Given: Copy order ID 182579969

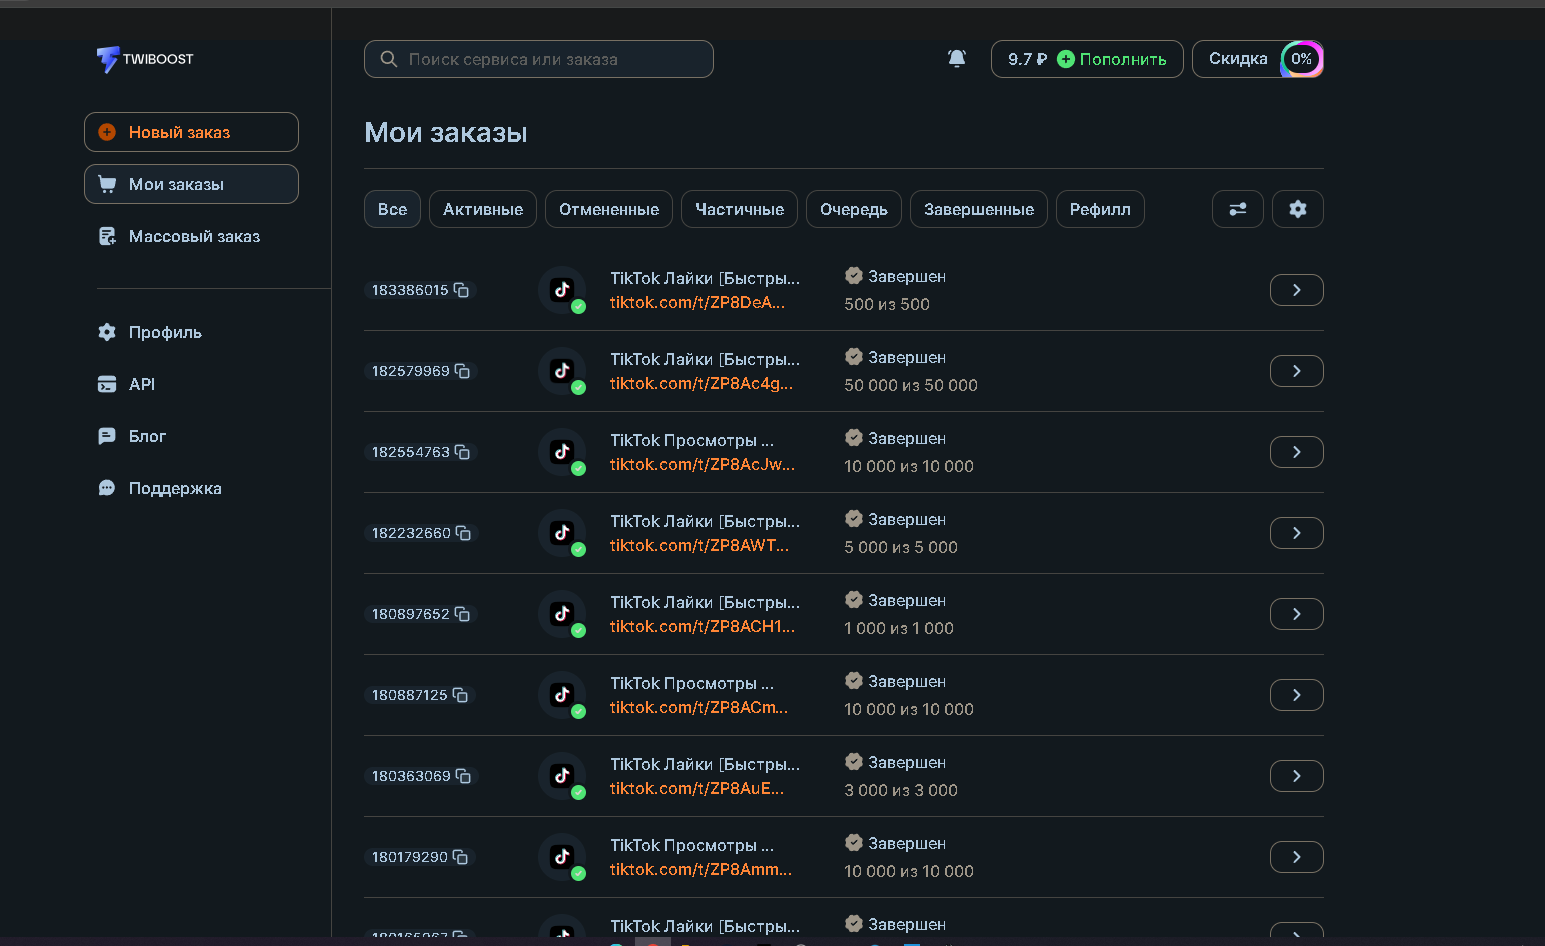Looking at the screenshot, I should (462, 371).
